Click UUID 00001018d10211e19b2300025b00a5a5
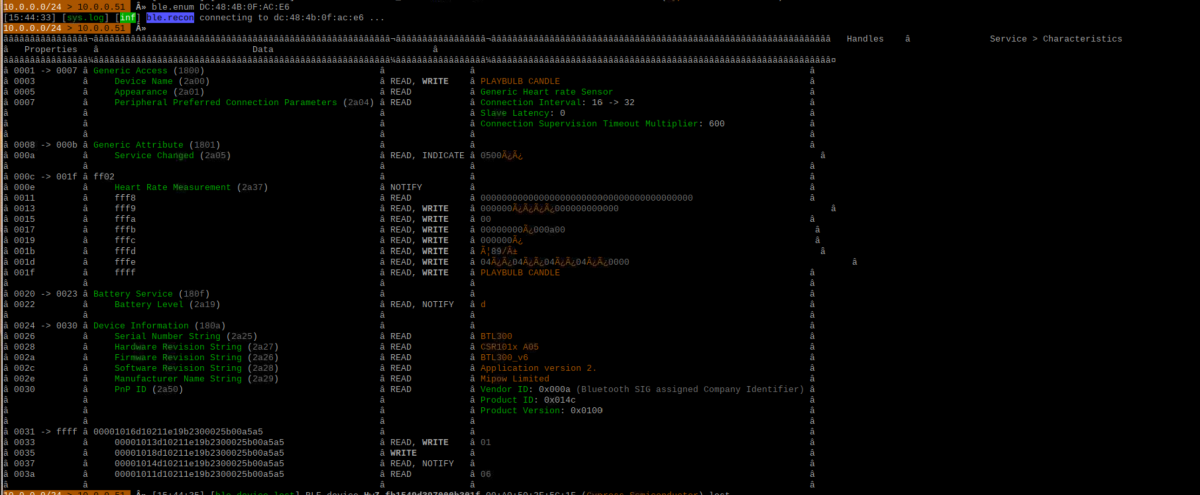The width and height of the screenshot is (1200, 495). [x=199, y=453]
